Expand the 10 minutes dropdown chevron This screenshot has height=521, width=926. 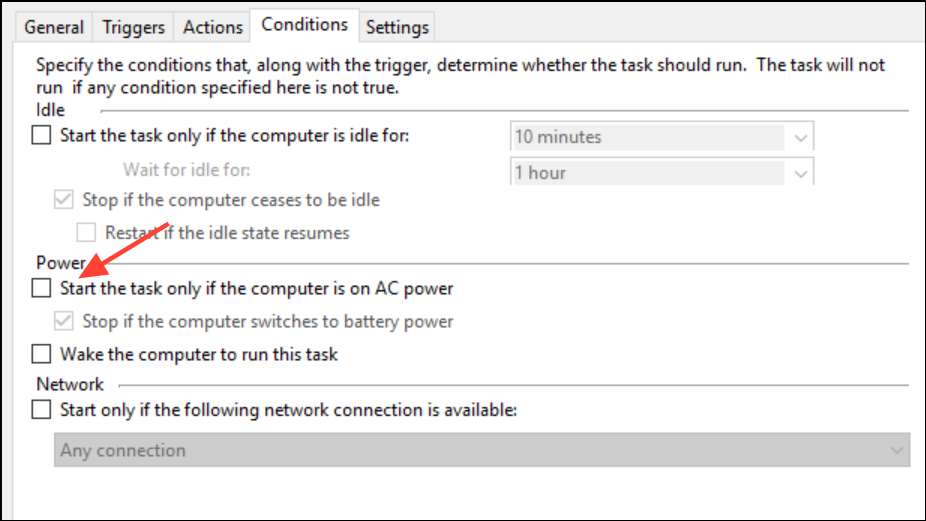(x=800, y=137)
